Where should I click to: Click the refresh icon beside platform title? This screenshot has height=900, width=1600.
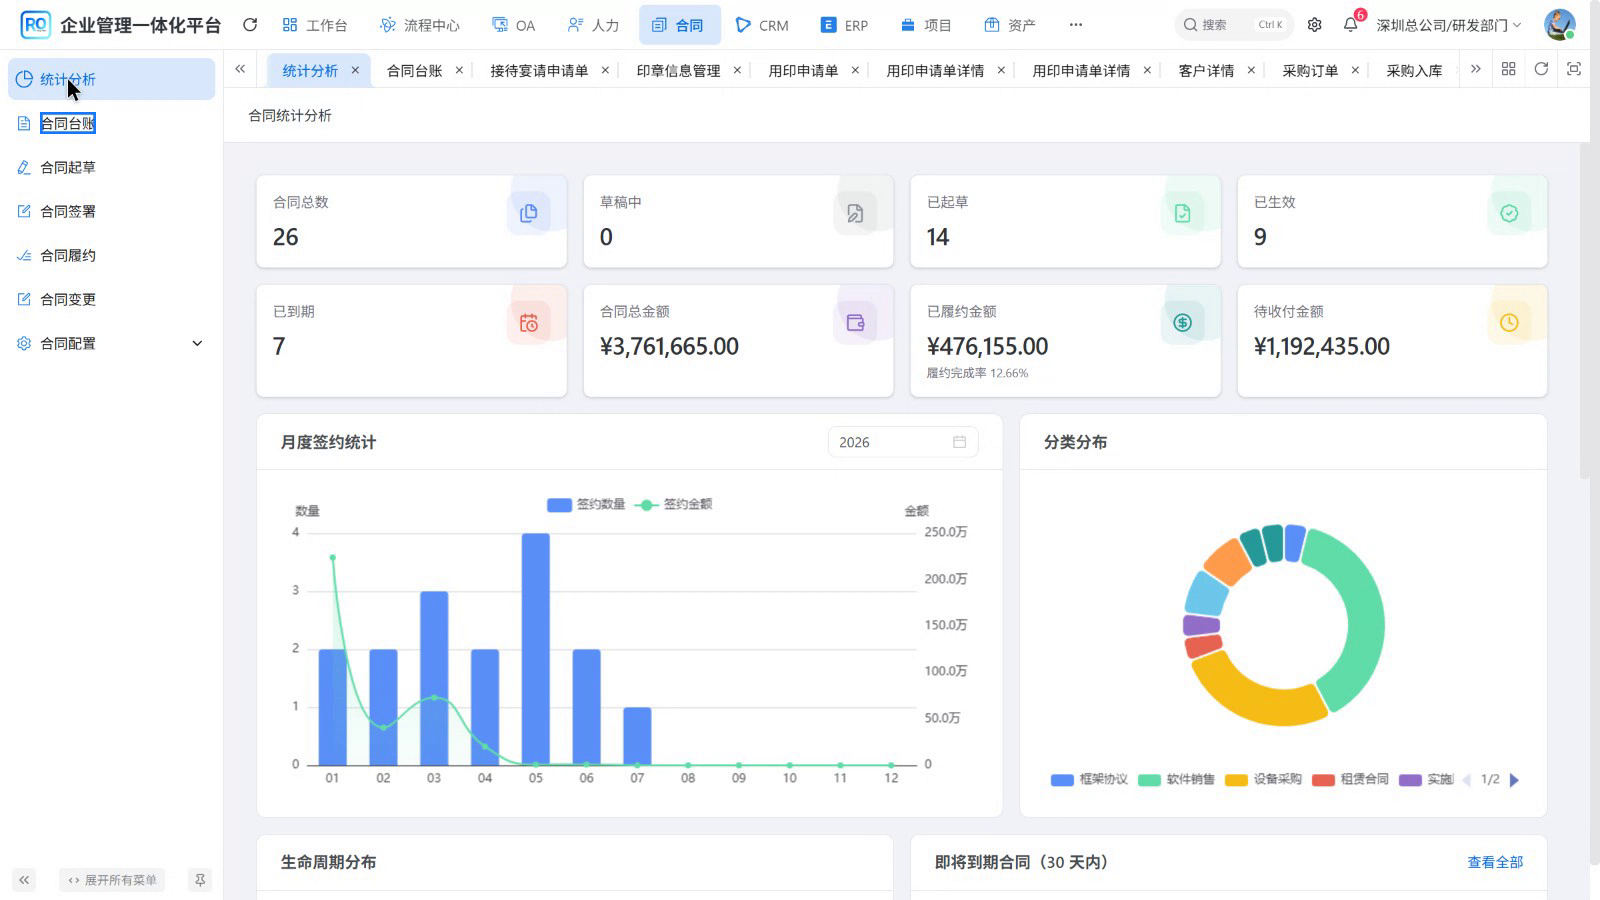pyautogui.click(x=250, y=25)
